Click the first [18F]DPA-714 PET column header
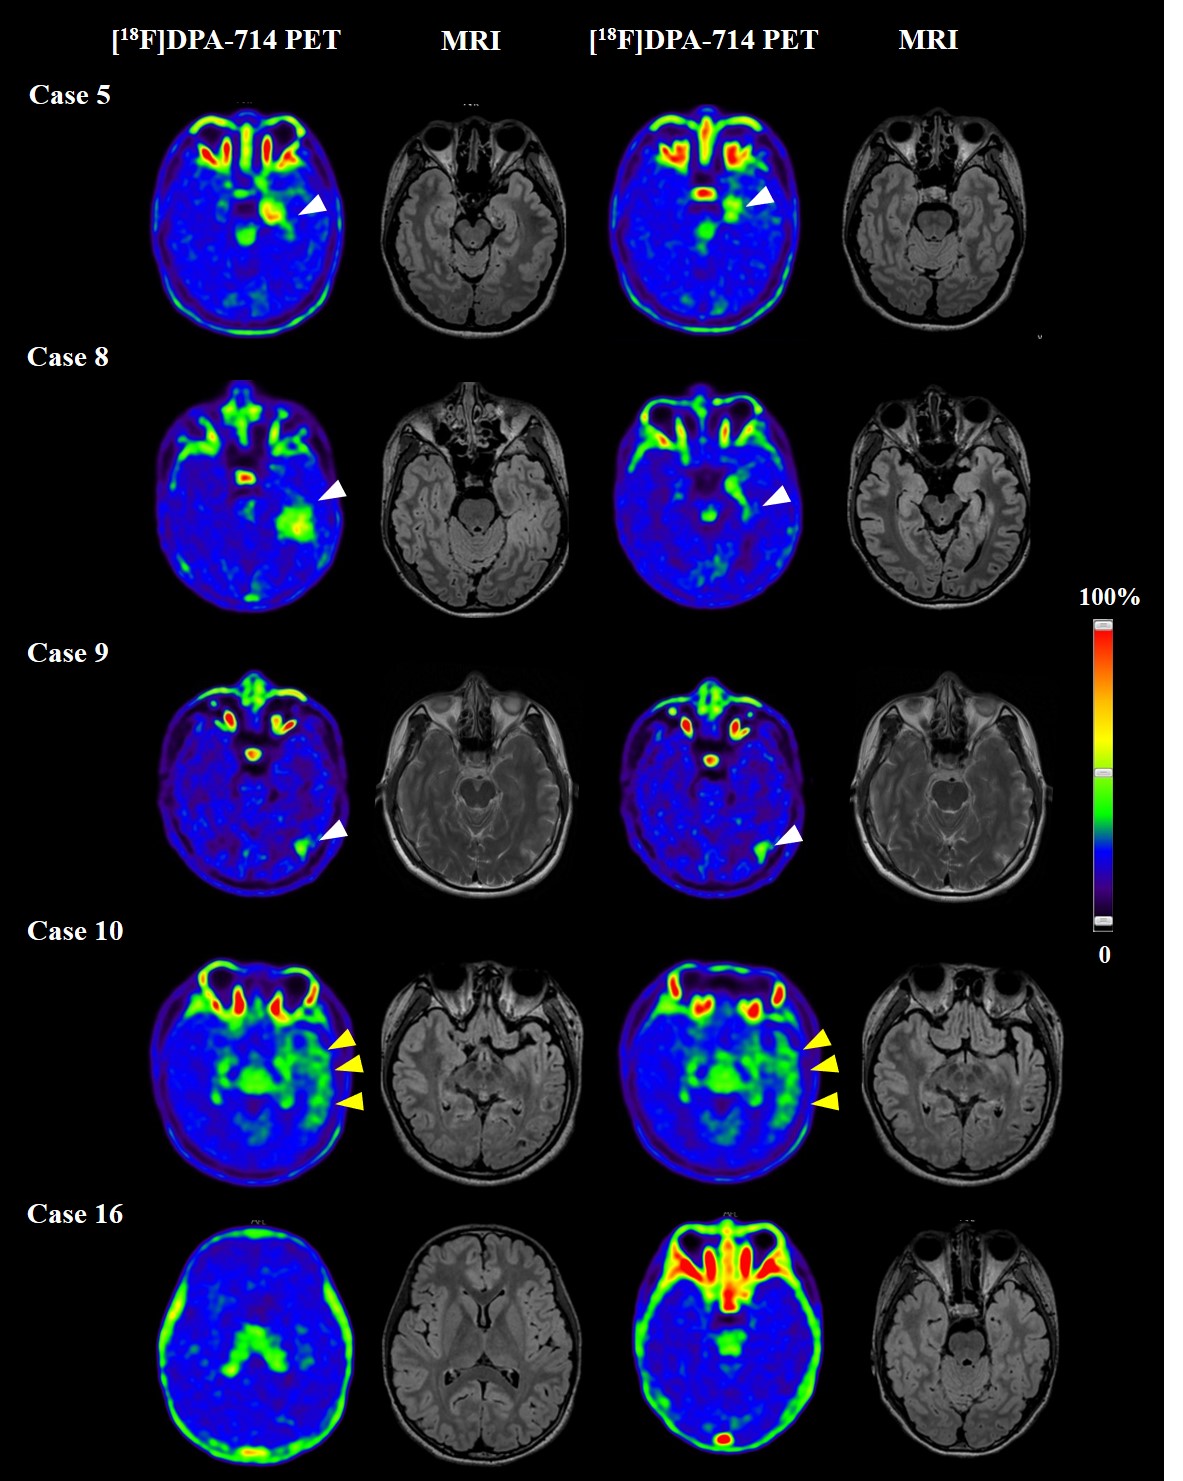This screenshot has height=1481, width=1183. coord(226,40)
